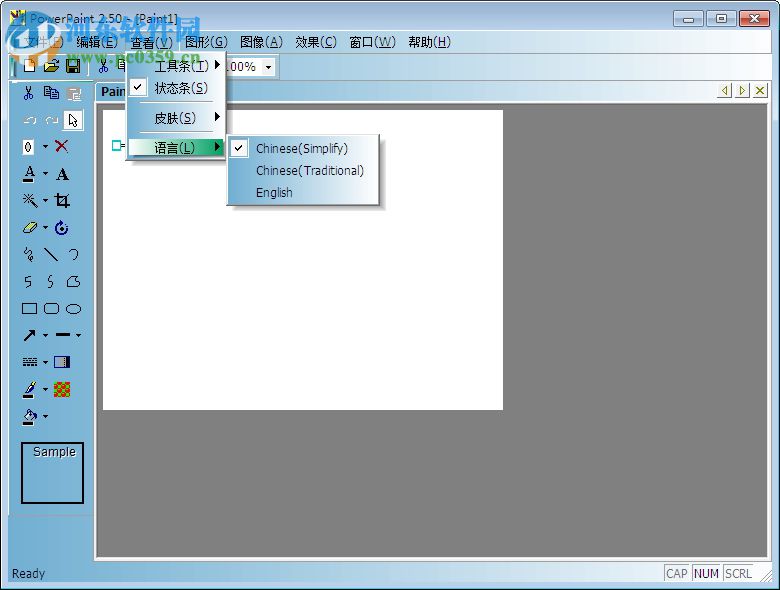Open dropdown beside the paint bucket

pos(45,416)
